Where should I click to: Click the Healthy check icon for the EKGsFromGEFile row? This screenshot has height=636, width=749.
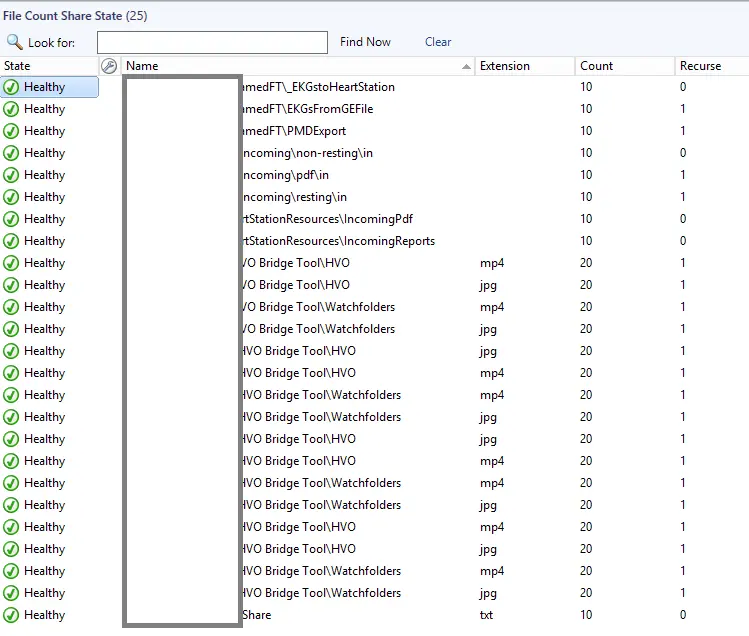click(11, 109)
